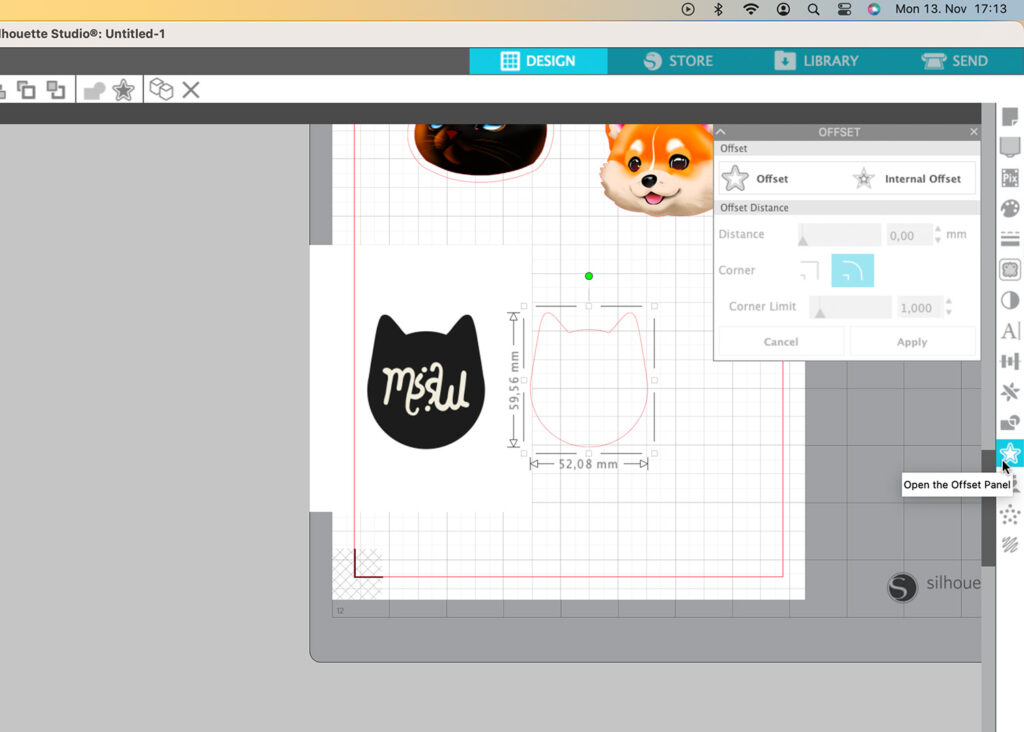The image size is (1024, 732).
Task: Open the Line Style panel icon
Action: tap(1010, 239)
